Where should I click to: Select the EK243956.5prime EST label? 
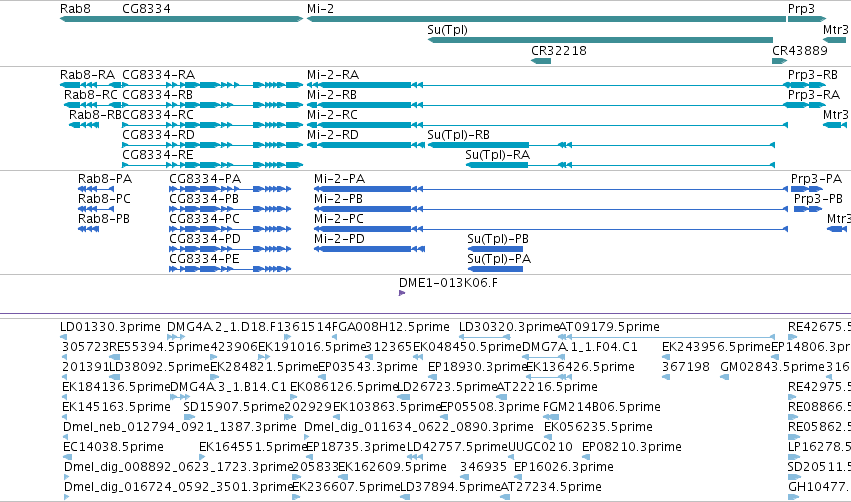point(716,347)
